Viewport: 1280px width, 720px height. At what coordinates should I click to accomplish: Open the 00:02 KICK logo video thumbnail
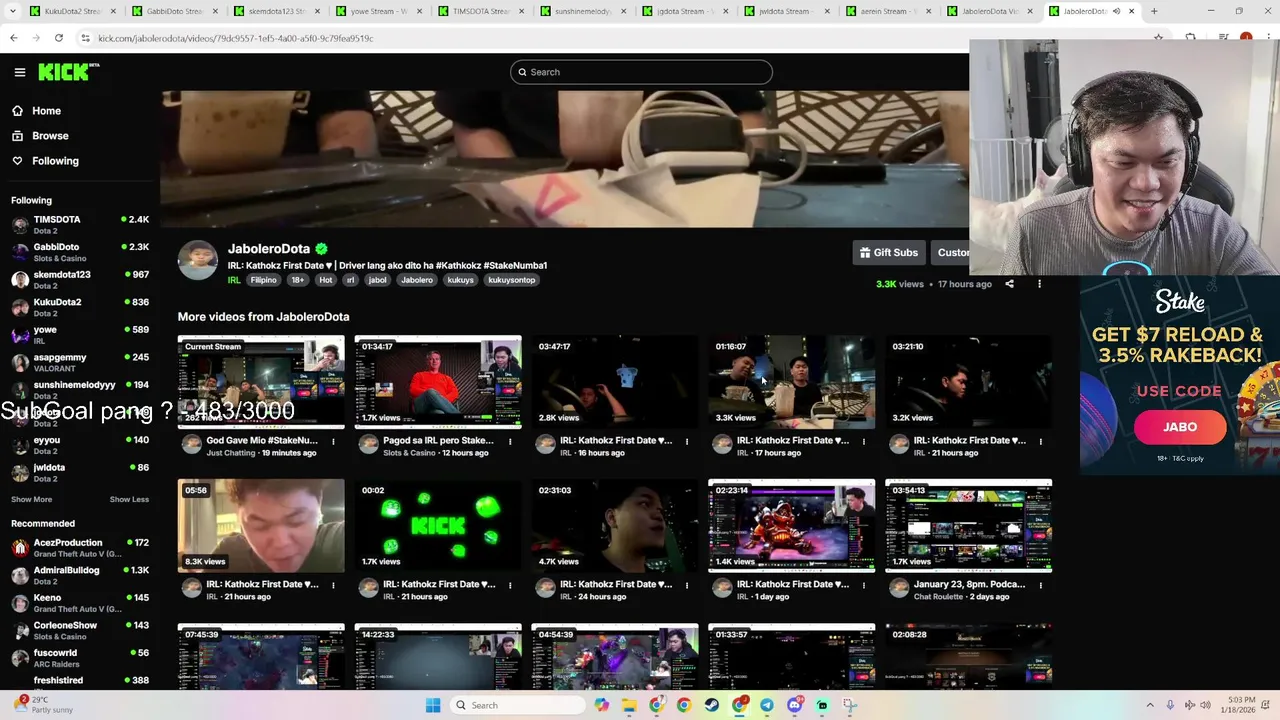[x=438, y=526]
